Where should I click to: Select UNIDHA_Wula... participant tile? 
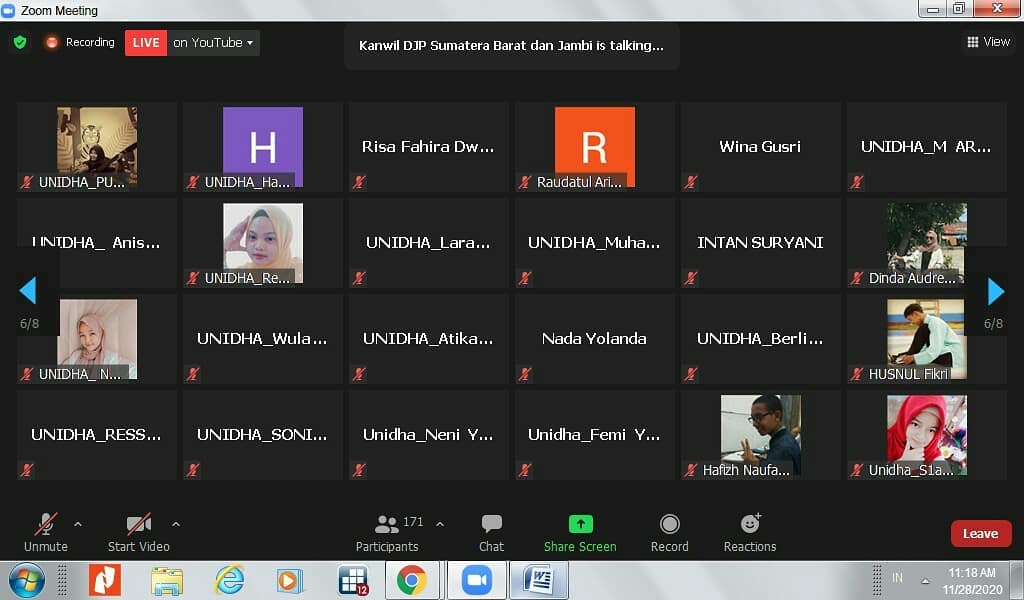[x=263, y=339]
